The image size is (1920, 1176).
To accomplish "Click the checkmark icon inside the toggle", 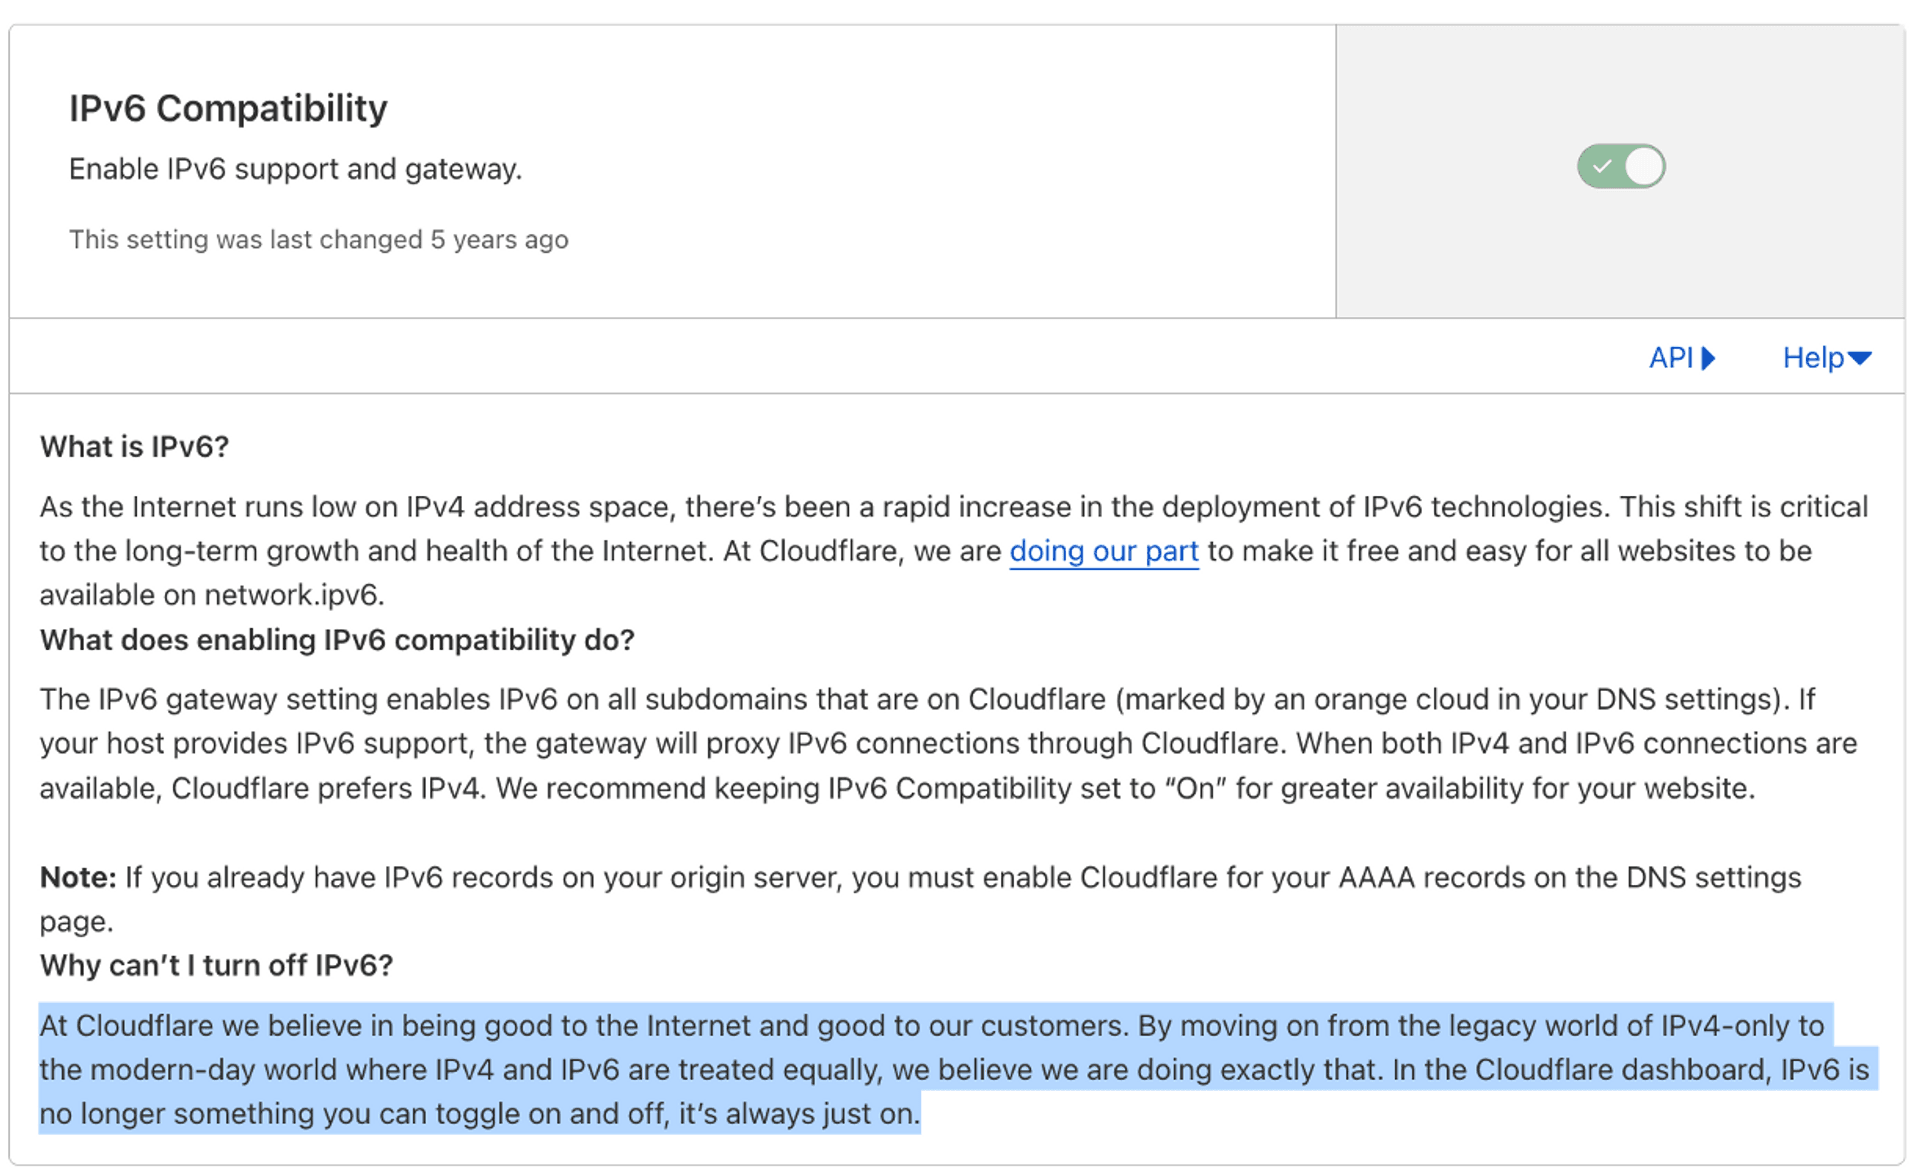I will tap(1602, 166).
